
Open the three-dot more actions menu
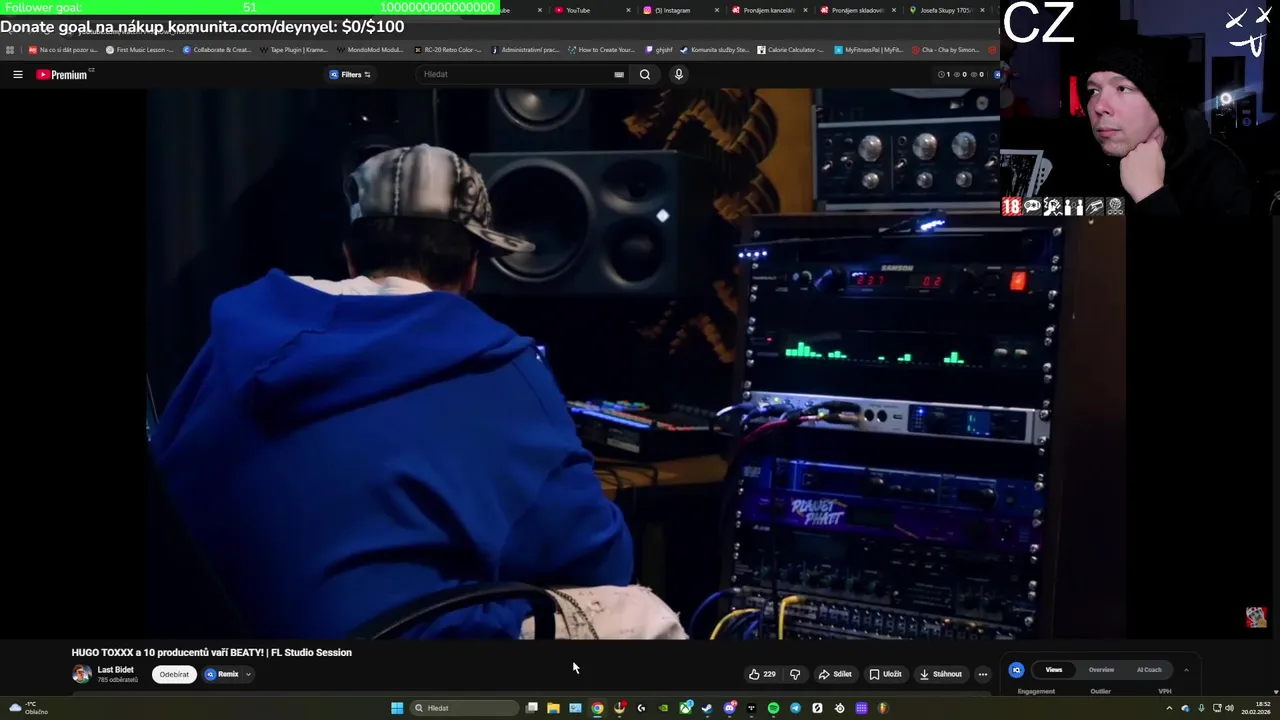coord(982,674)
